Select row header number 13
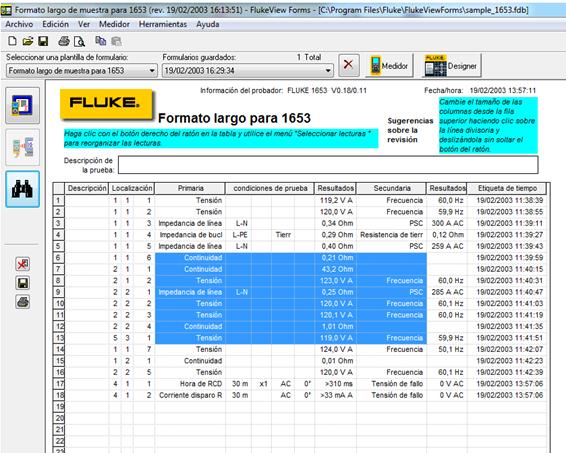The image size is (566, 453). pyautogui.click(x=59, y=338)
